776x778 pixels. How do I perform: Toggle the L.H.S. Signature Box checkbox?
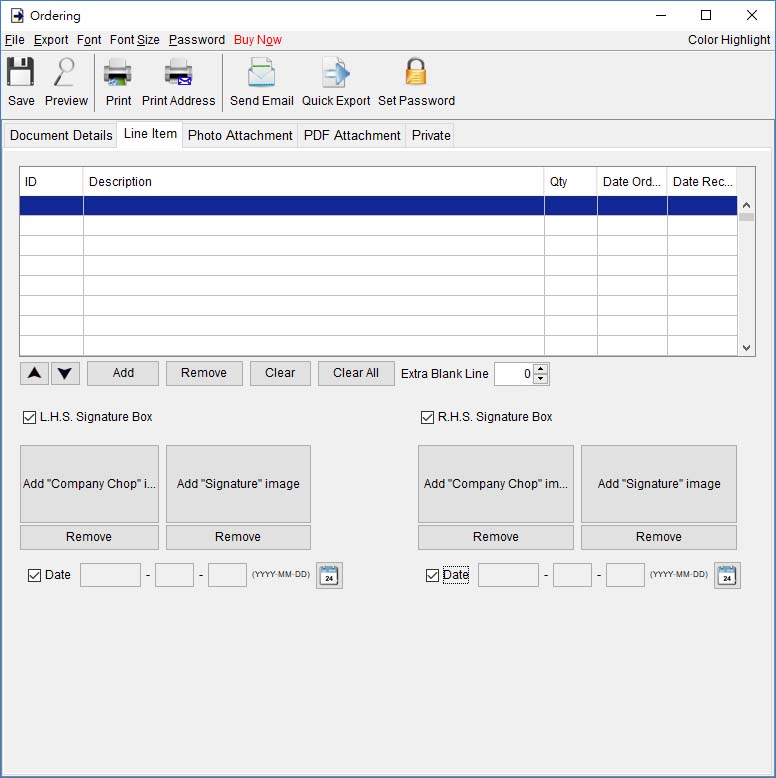(x=29, y=417)
